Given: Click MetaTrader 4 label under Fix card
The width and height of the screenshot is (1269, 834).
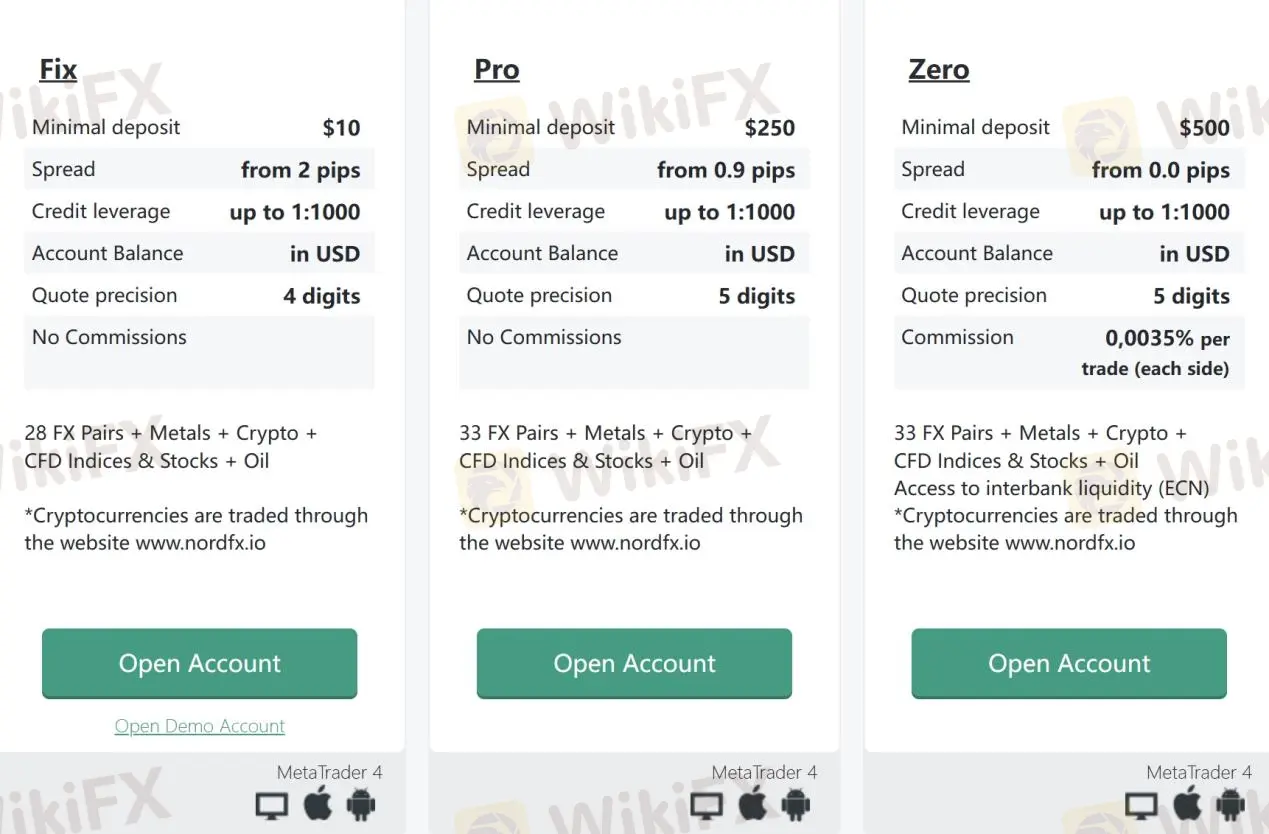Looking at the screenshot, I should [329, 772].
